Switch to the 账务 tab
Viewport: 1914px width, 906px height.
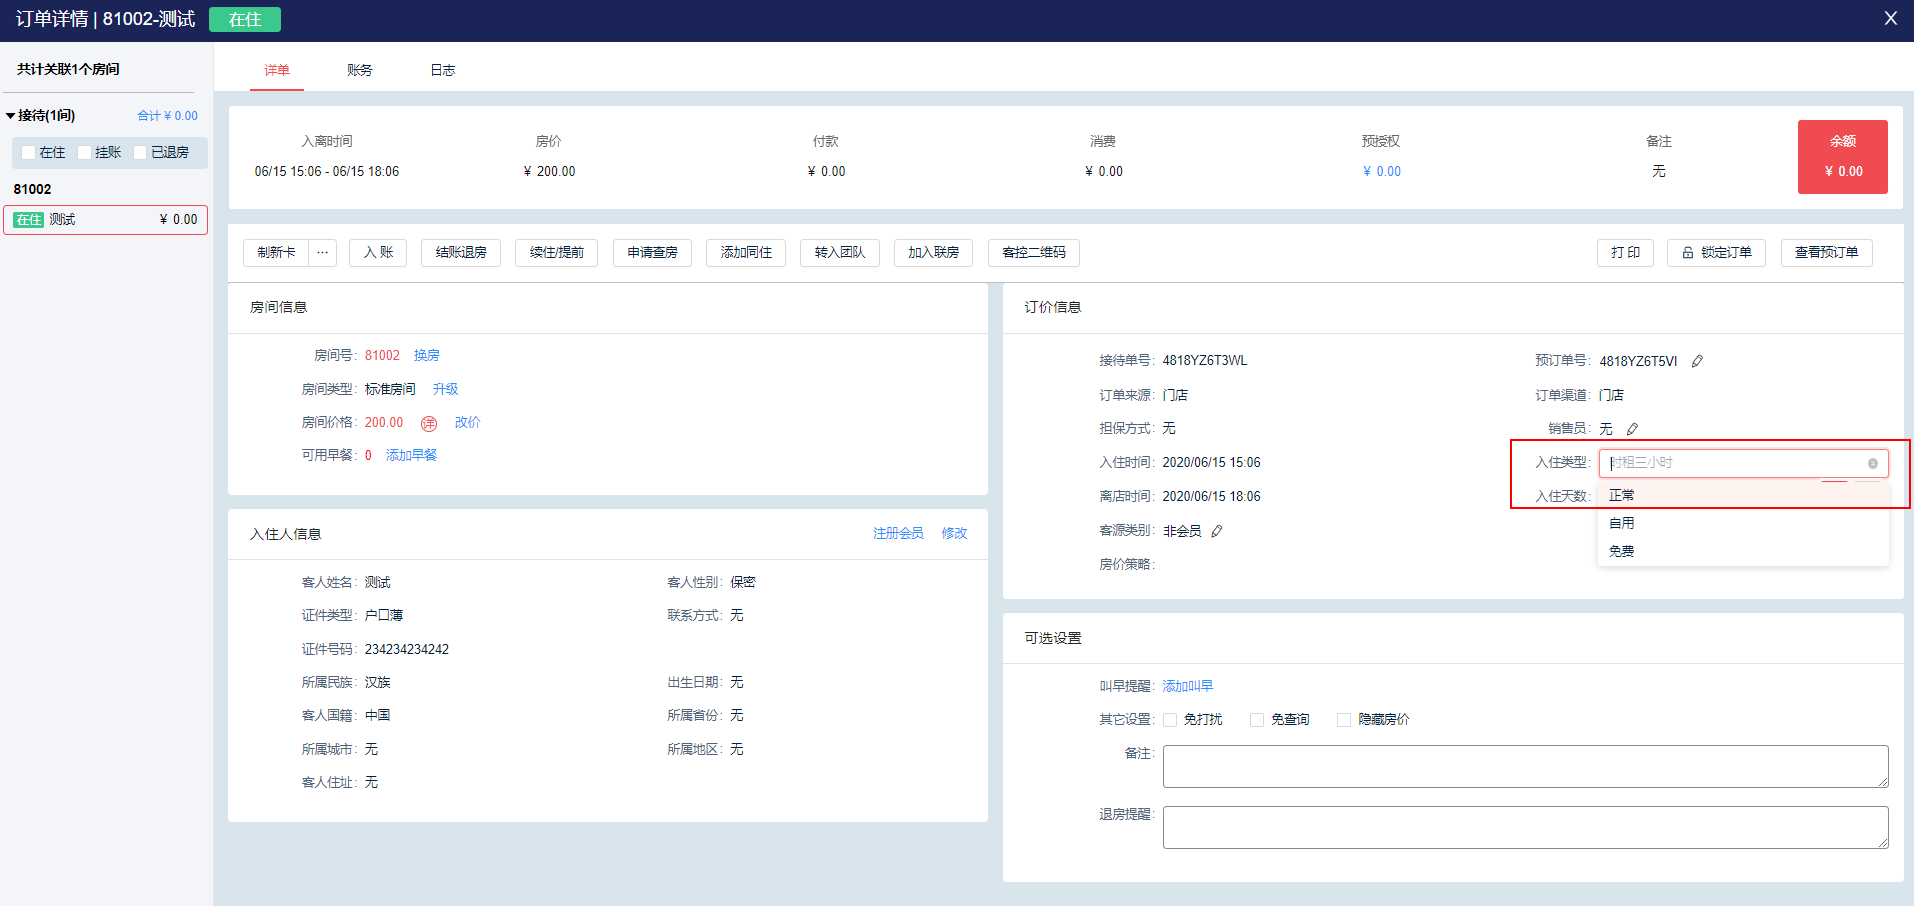point(360,70)
